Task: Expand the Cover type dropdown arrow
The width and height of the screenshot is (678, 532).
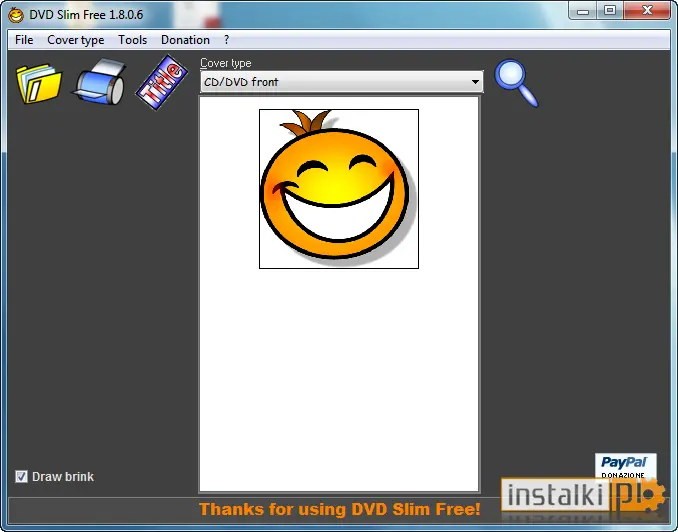Action: [475, 82]
